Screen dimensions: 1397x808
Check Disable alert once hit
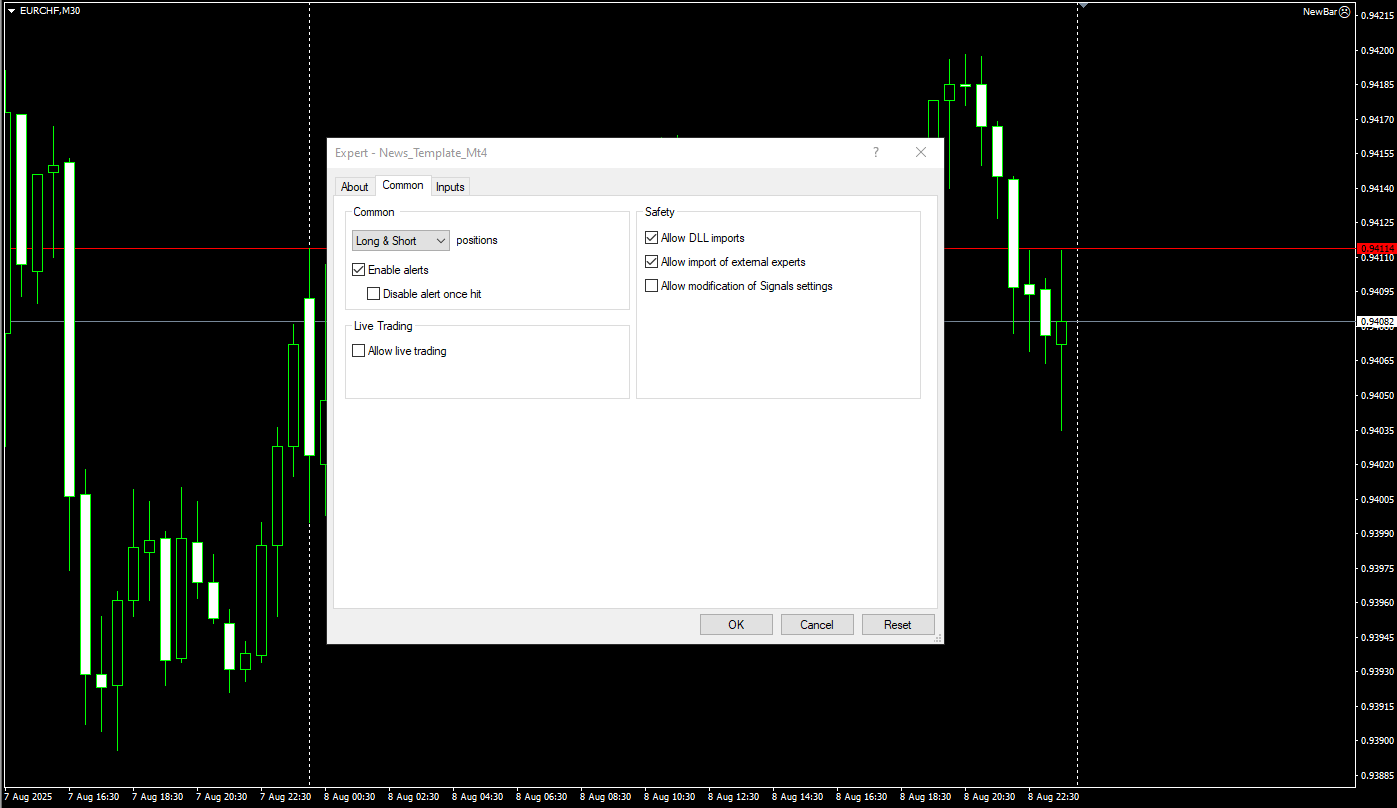tap(374, 294)
